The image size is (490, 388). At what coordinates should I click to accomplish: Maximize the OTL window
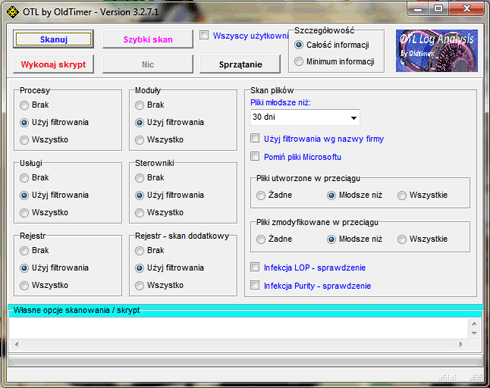(x=439, y=9)
